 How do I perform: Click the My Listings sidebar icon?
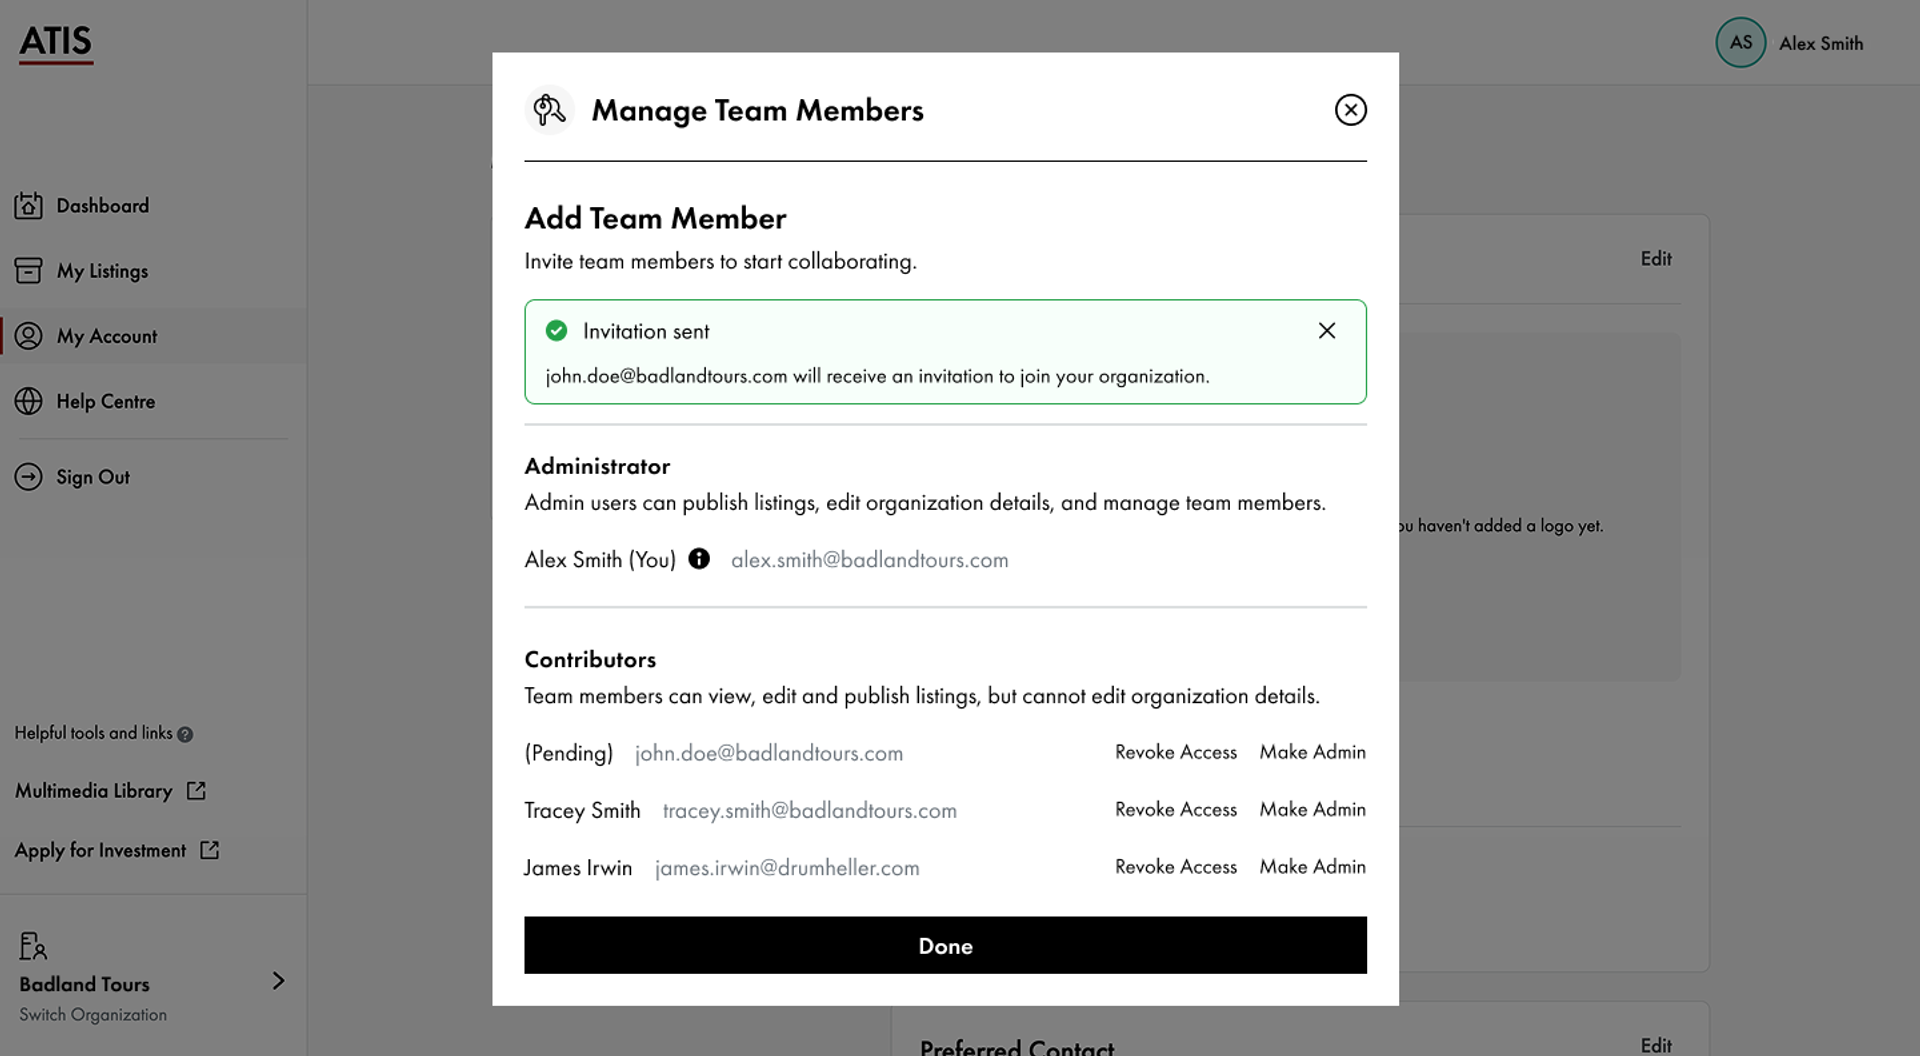coord(28,270)
